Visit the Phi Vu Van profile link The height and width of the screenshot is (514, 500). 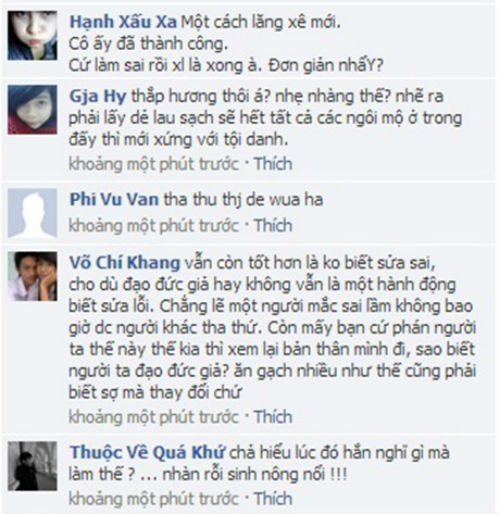click(x=114, y=200)
